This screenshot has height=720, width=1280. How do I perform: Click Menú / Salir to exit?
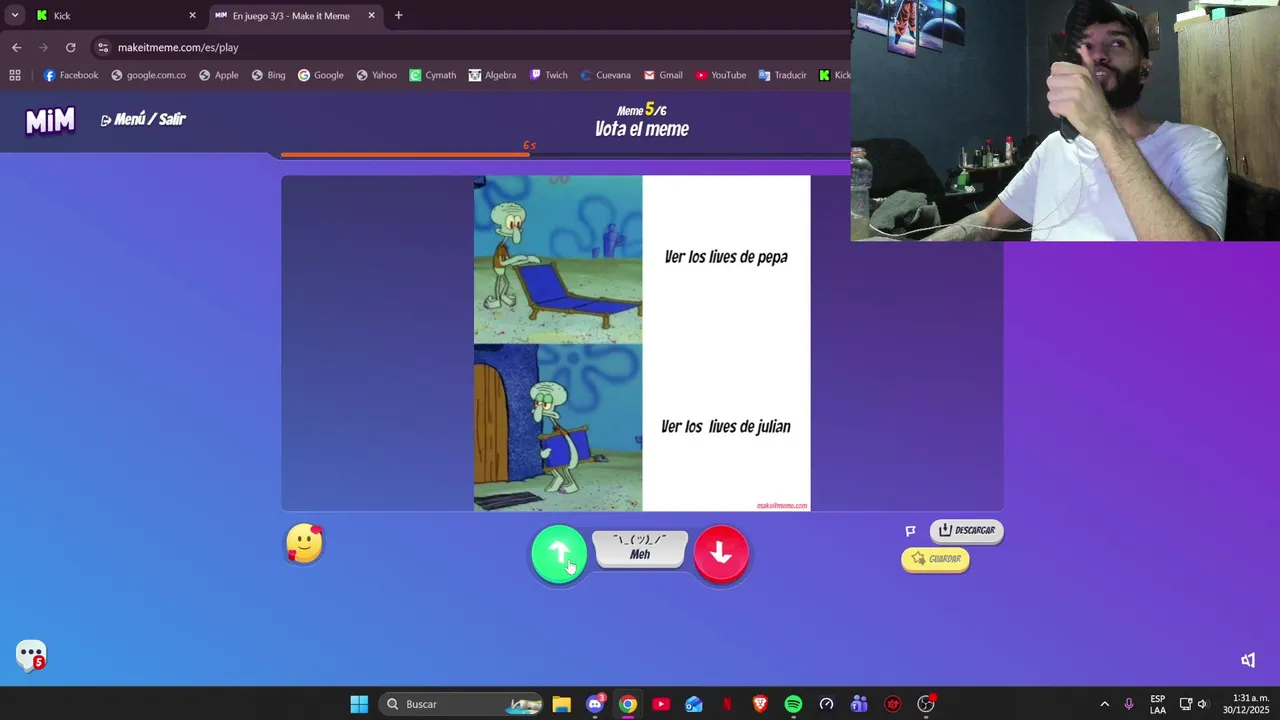[143, 119]
